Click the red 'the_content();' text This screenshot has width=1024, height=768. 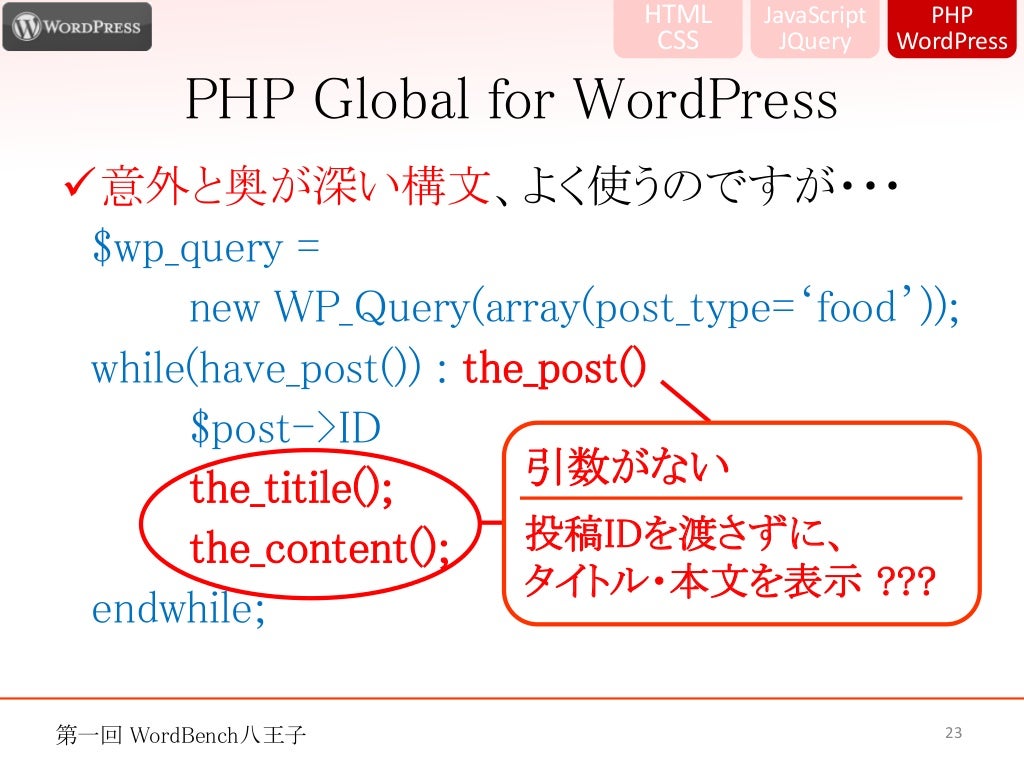click(319, 548)
